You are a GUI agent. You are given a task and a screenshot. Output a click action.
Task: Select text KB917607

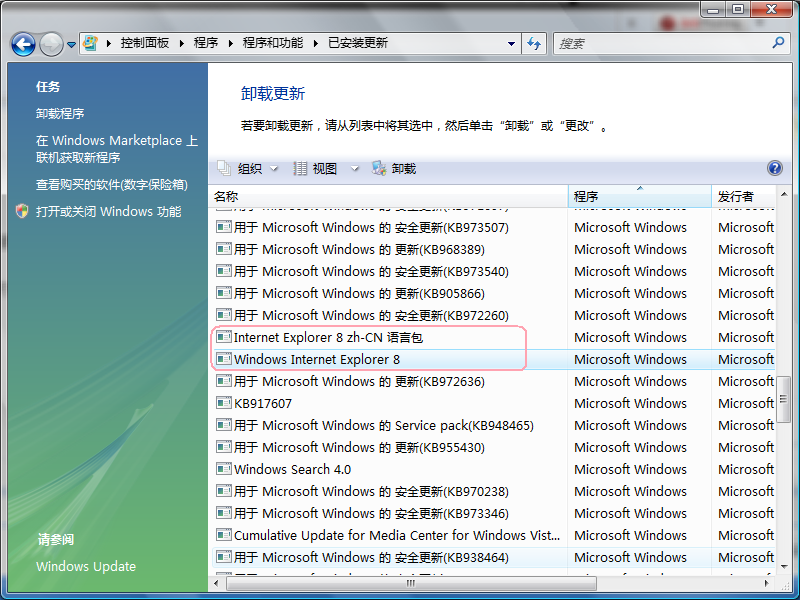(x=263, y=404)
